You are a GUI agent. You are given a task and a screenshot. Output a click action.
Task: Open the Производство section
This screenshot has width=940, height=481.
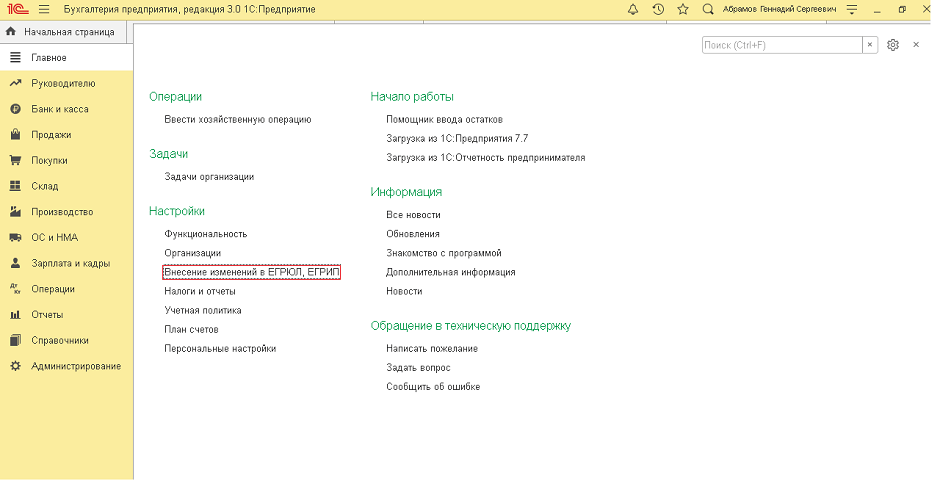(66, 212)
